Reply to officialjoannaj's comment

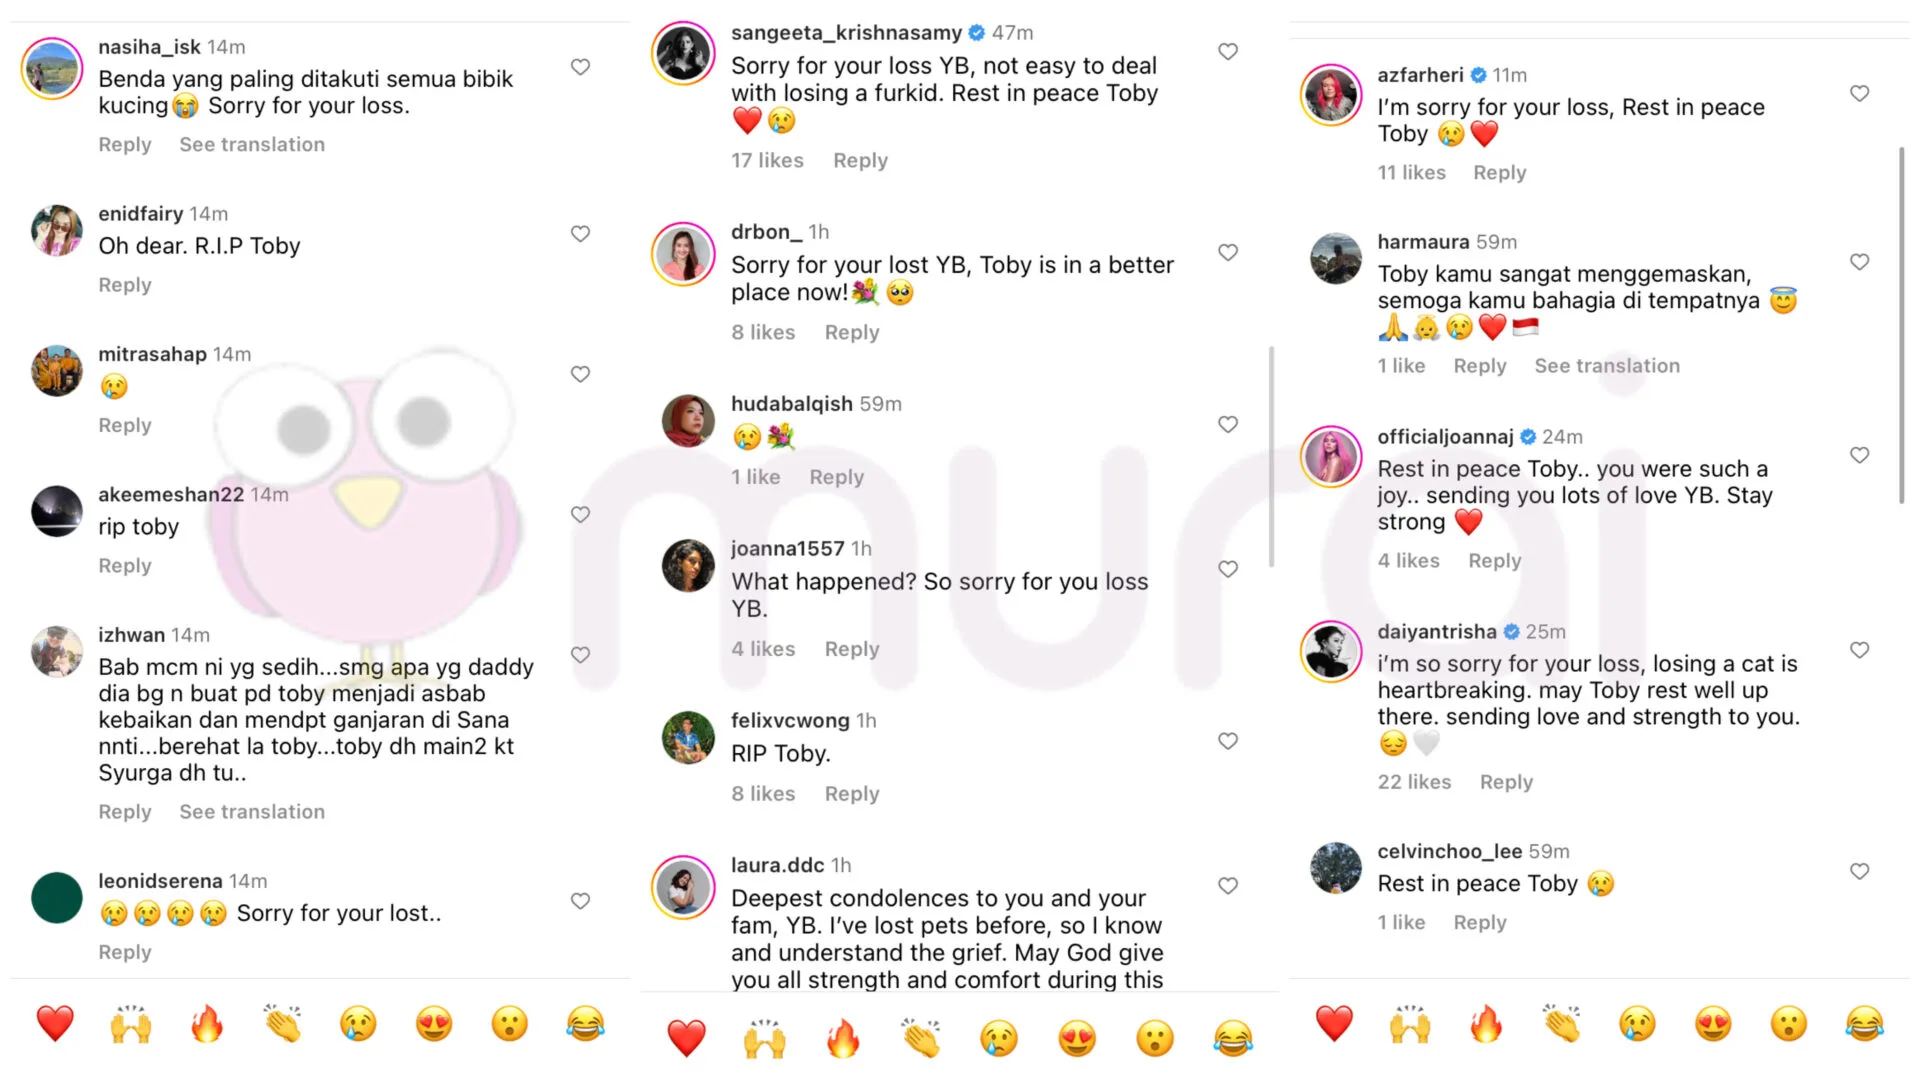(x=1494, y=561)
